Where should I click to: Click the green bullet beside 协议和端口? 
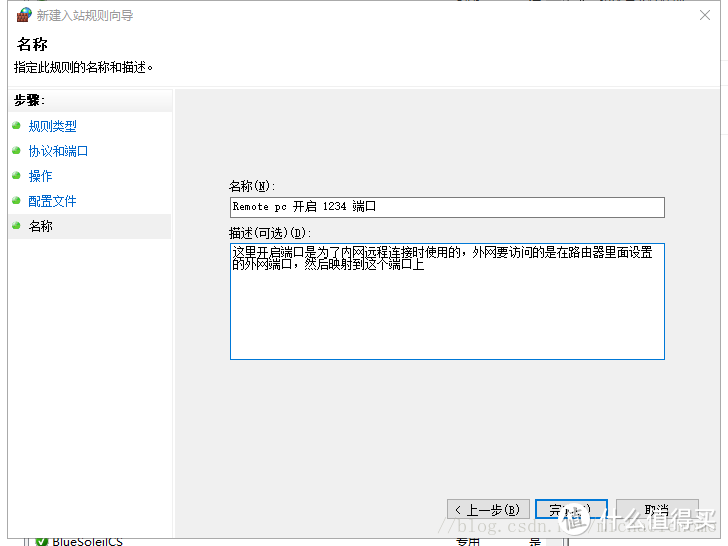(16, 151)
